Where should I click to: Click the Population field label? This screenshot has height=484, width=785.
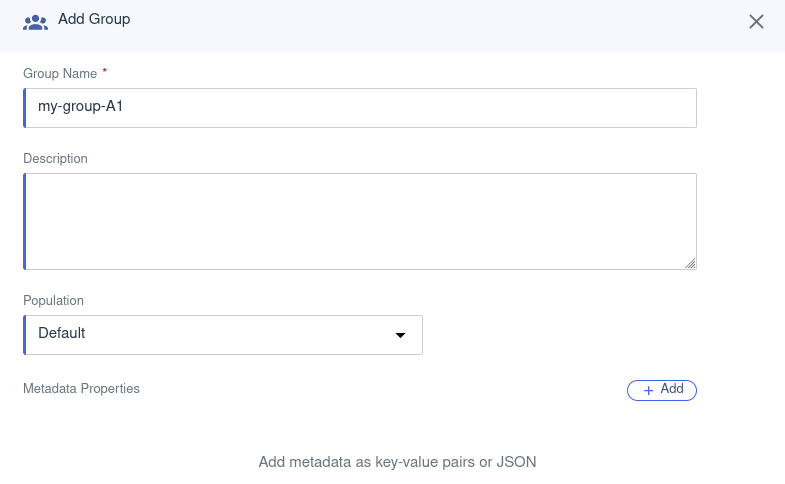(x=53, y=300)
